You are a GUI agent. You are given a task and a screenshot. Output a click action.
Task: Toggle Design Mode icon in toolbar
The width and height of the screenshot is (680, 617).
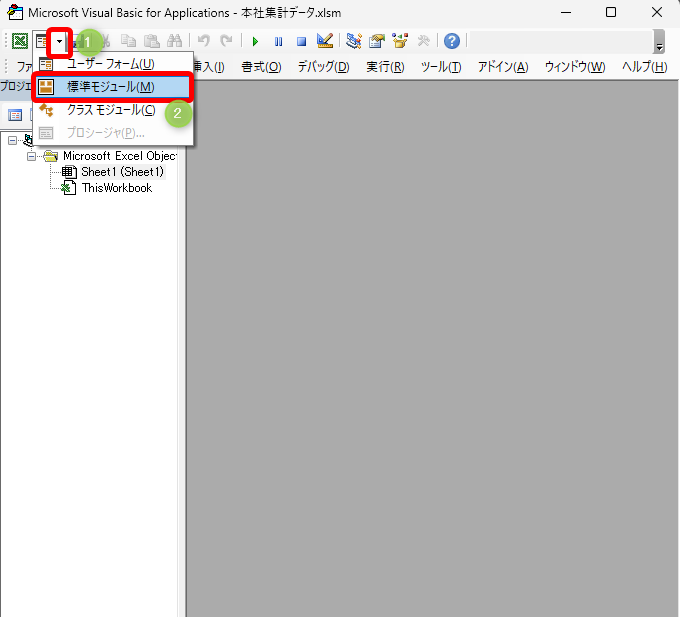325,41
